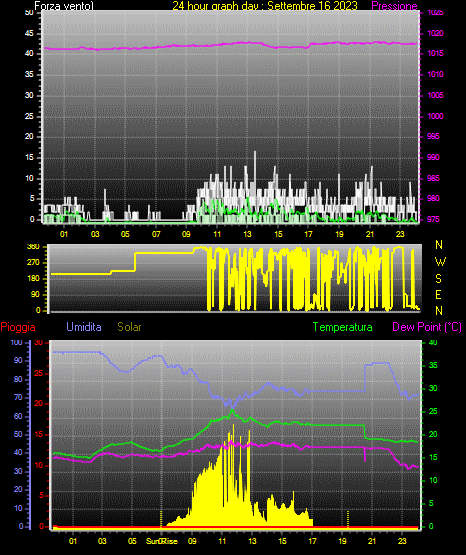Click green temperature axis value 40

coord(433,343)
